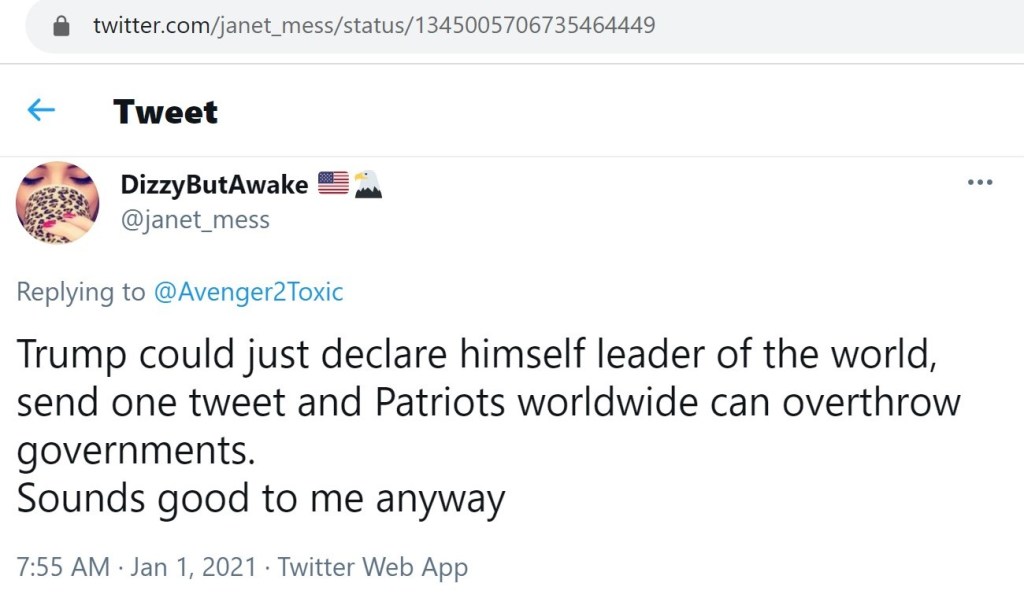
Task: Click the Tweet page heading
Action: pos(165,111)
